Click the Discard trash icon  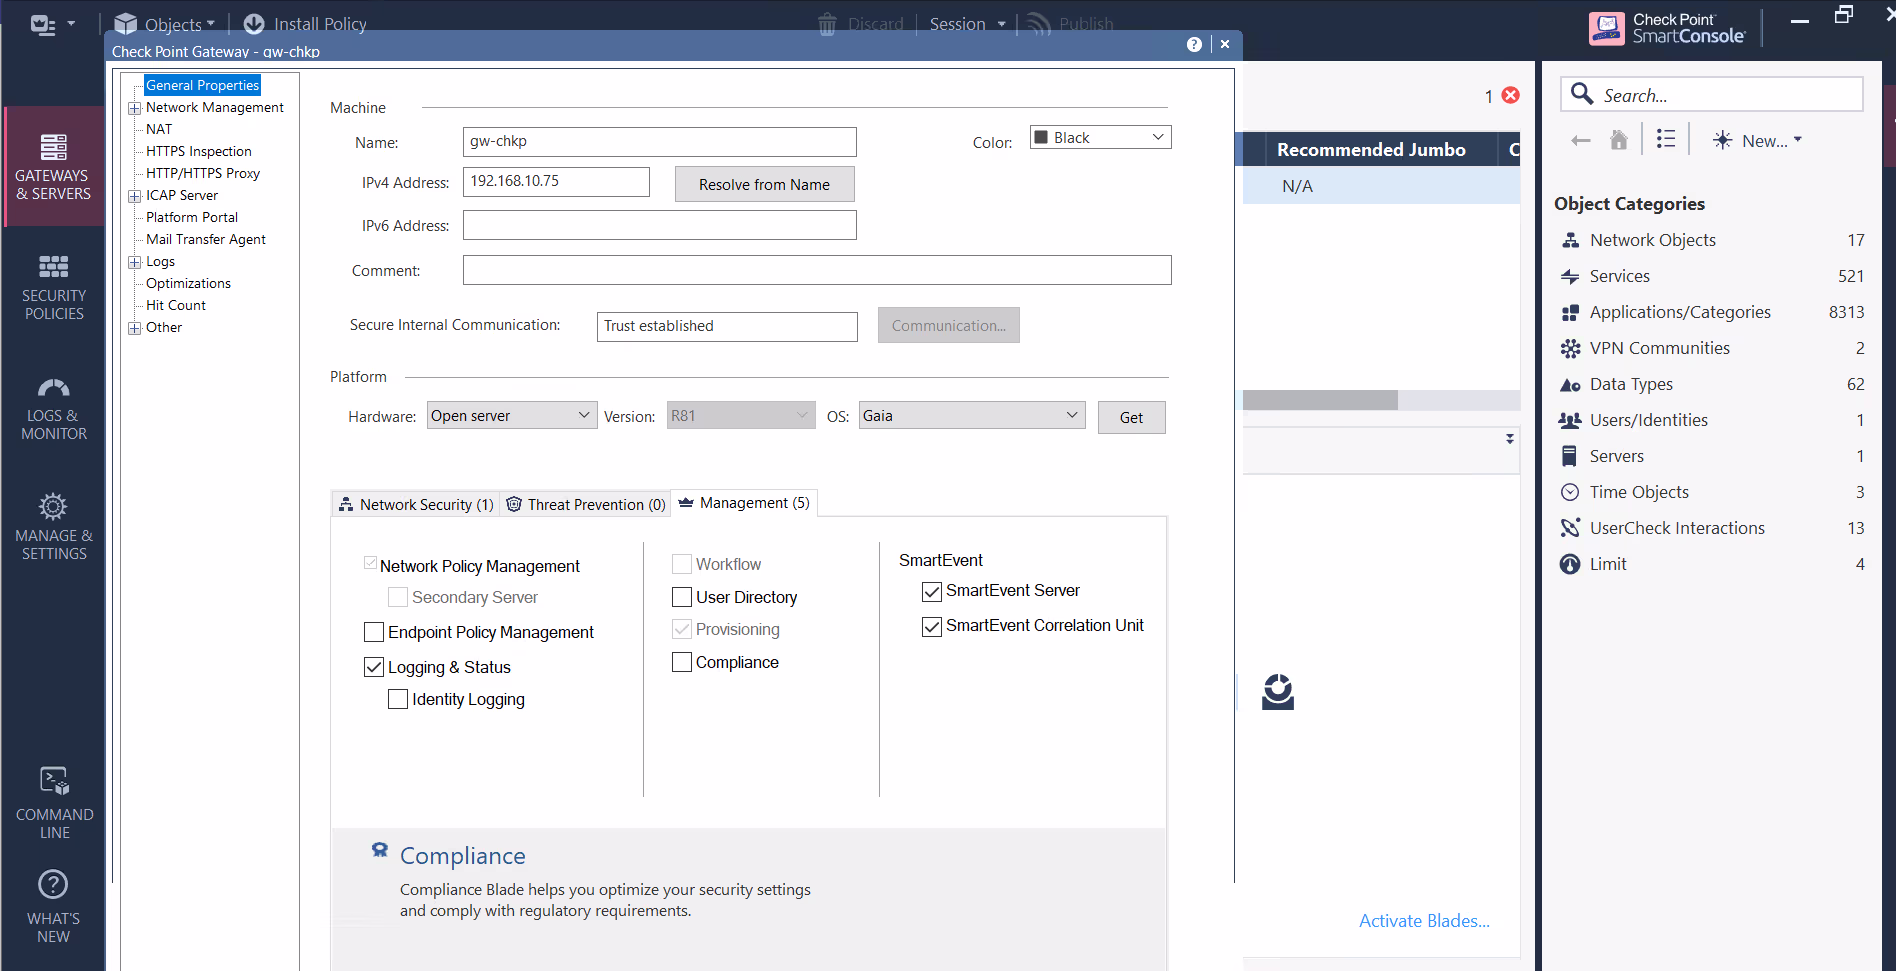[x=827, y=24]
